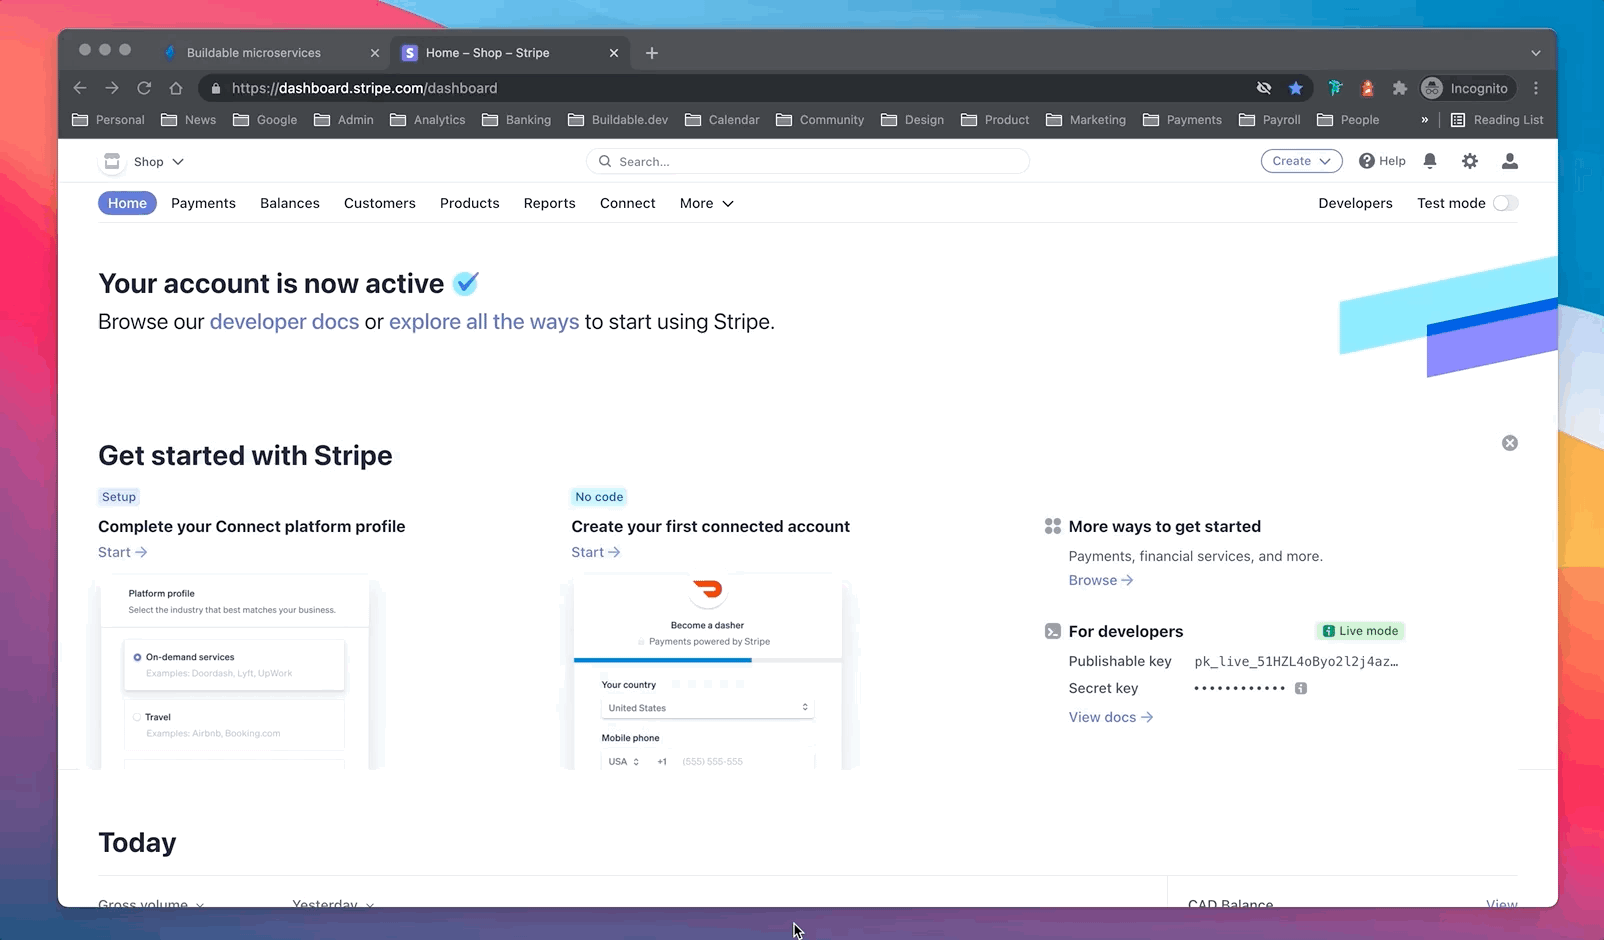Open the Connect tab
This screenshot has height=940, width=1604.
[x=628, y=203]
